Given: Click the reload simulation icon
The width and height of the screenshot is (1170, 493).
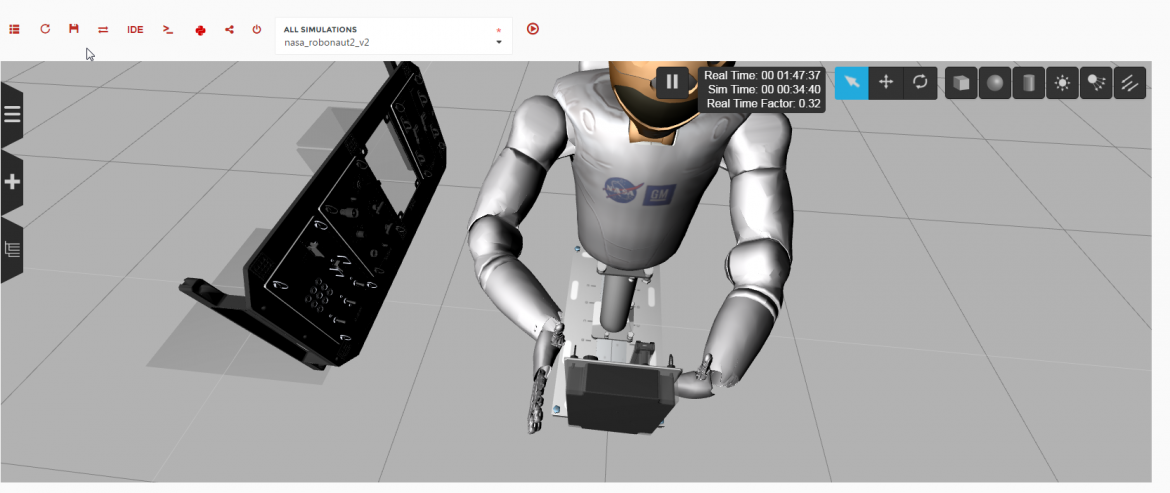Looking at the screenshot, I should pos(45,29).
